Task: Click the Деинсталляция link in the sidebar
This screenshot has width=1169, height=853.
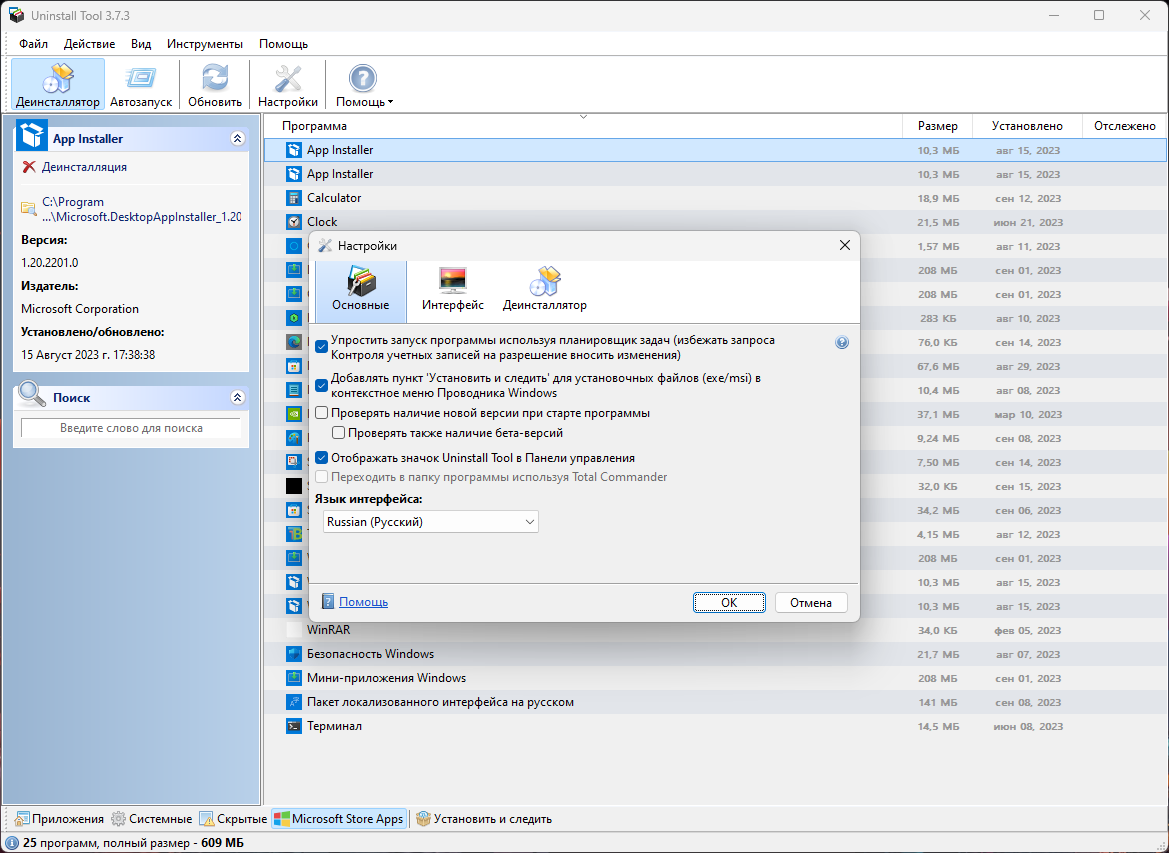Action: point(84,167)
